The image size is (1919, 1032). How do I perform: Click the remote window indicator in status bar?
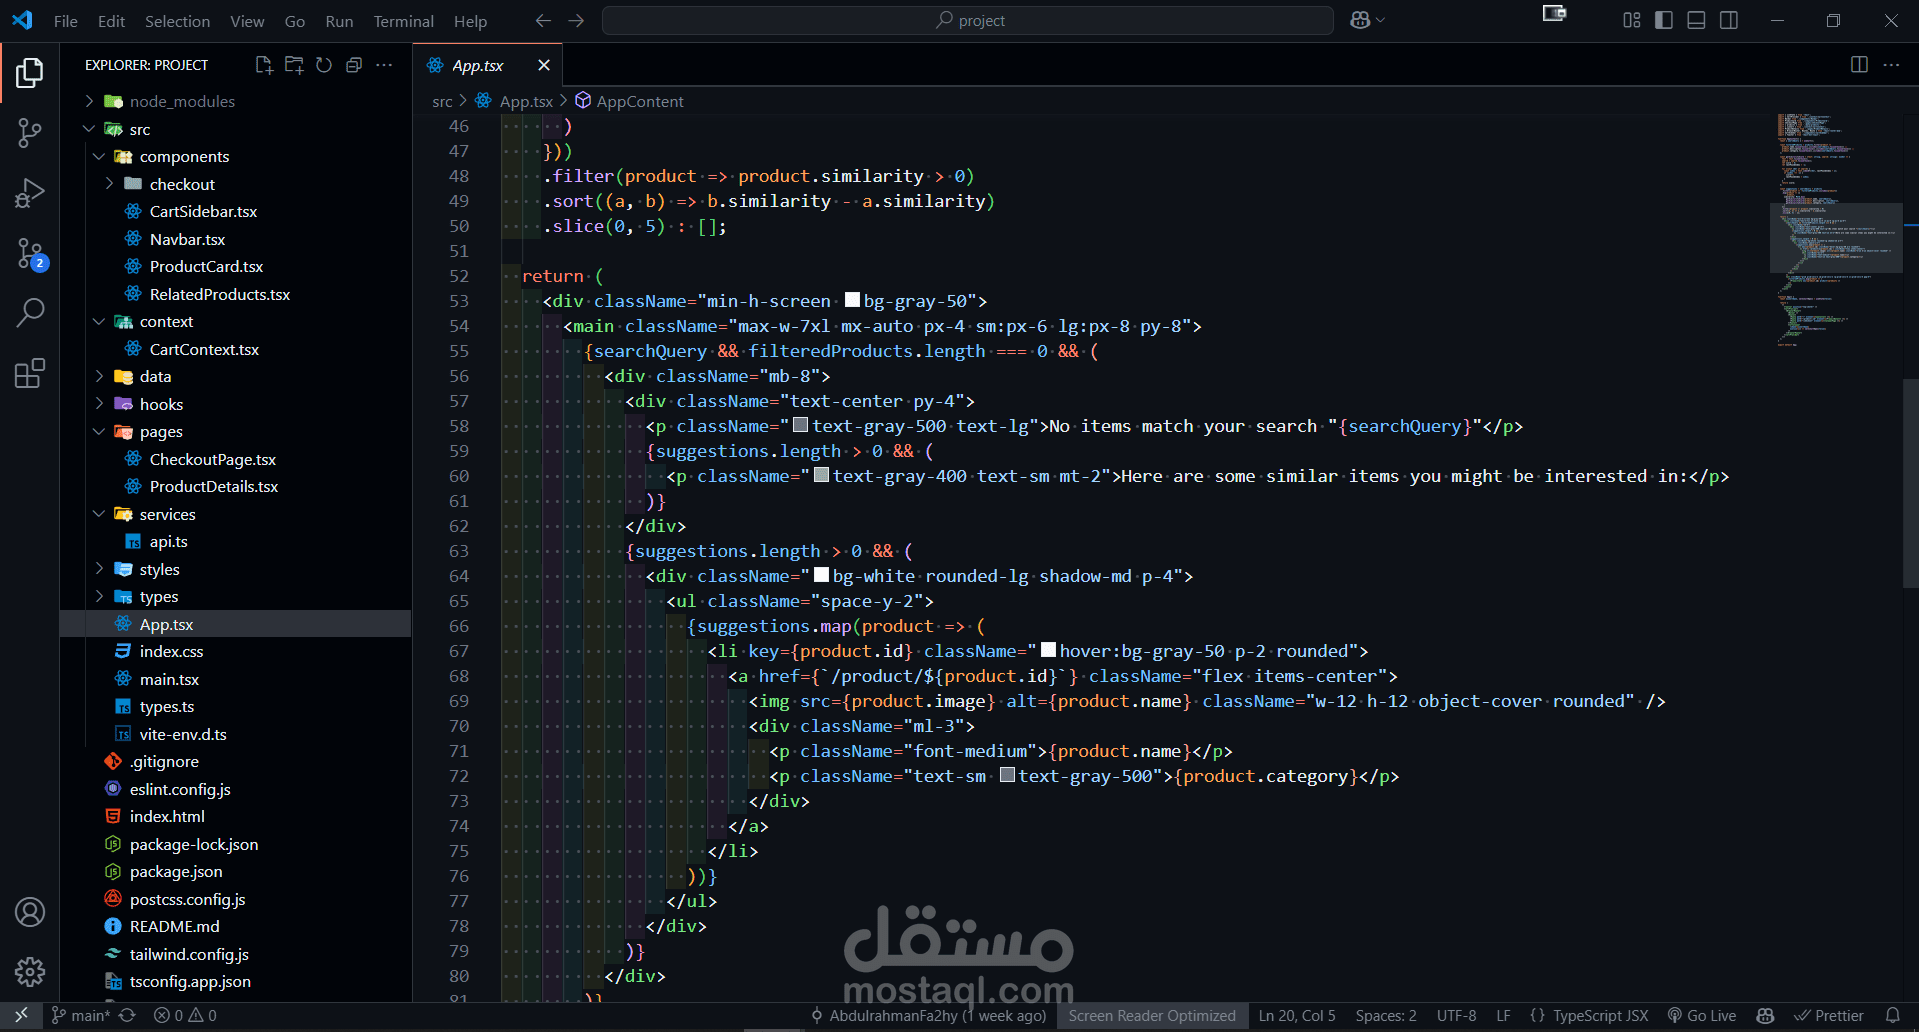click(21, 1015)
